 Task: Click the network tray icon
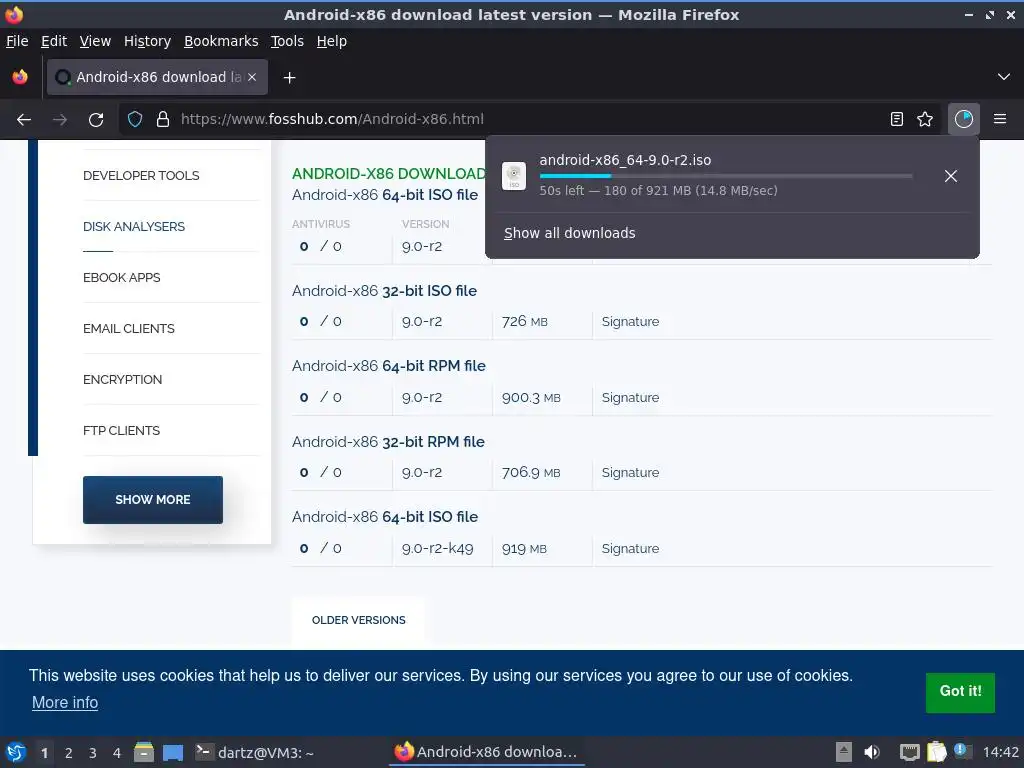909,752
